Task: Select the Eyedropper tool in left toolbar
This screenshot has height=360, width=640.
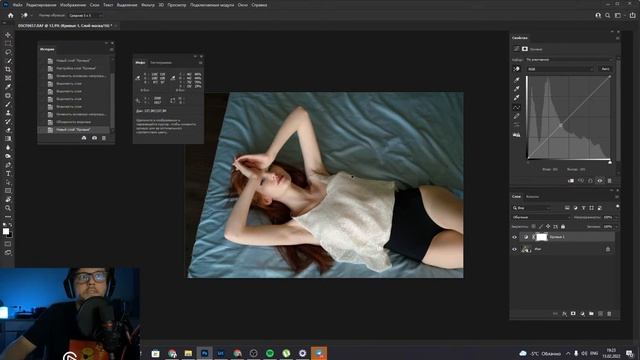Action: tap(8, 87)
